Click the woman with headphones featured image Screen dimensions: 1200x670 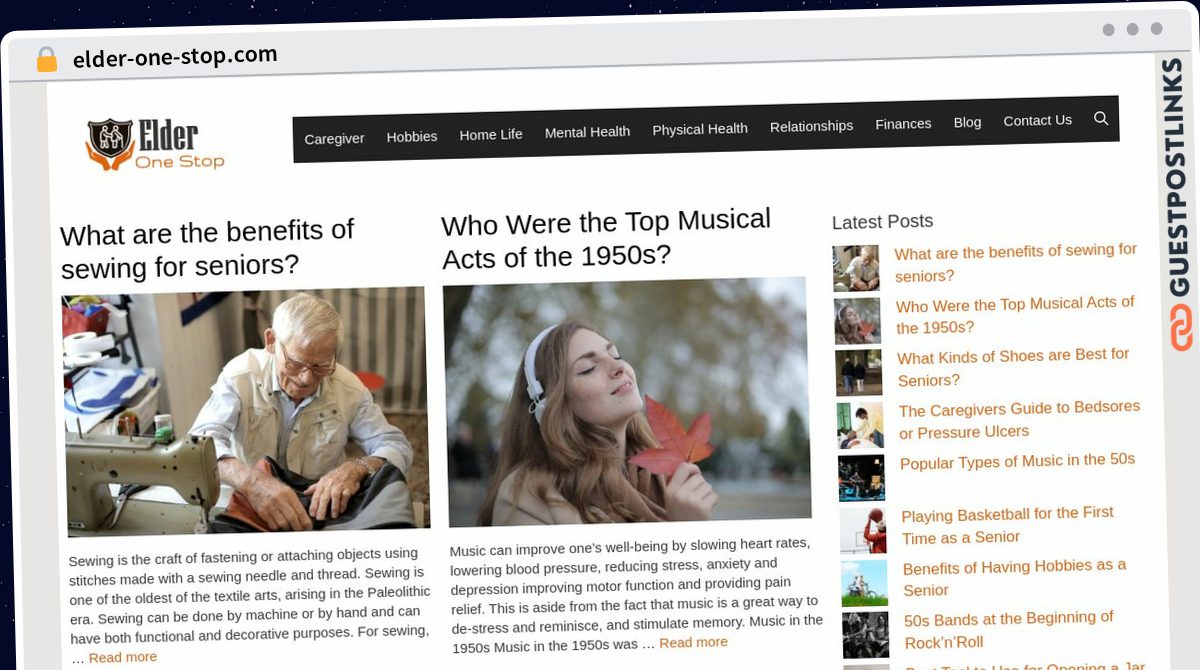click(628, 401)
